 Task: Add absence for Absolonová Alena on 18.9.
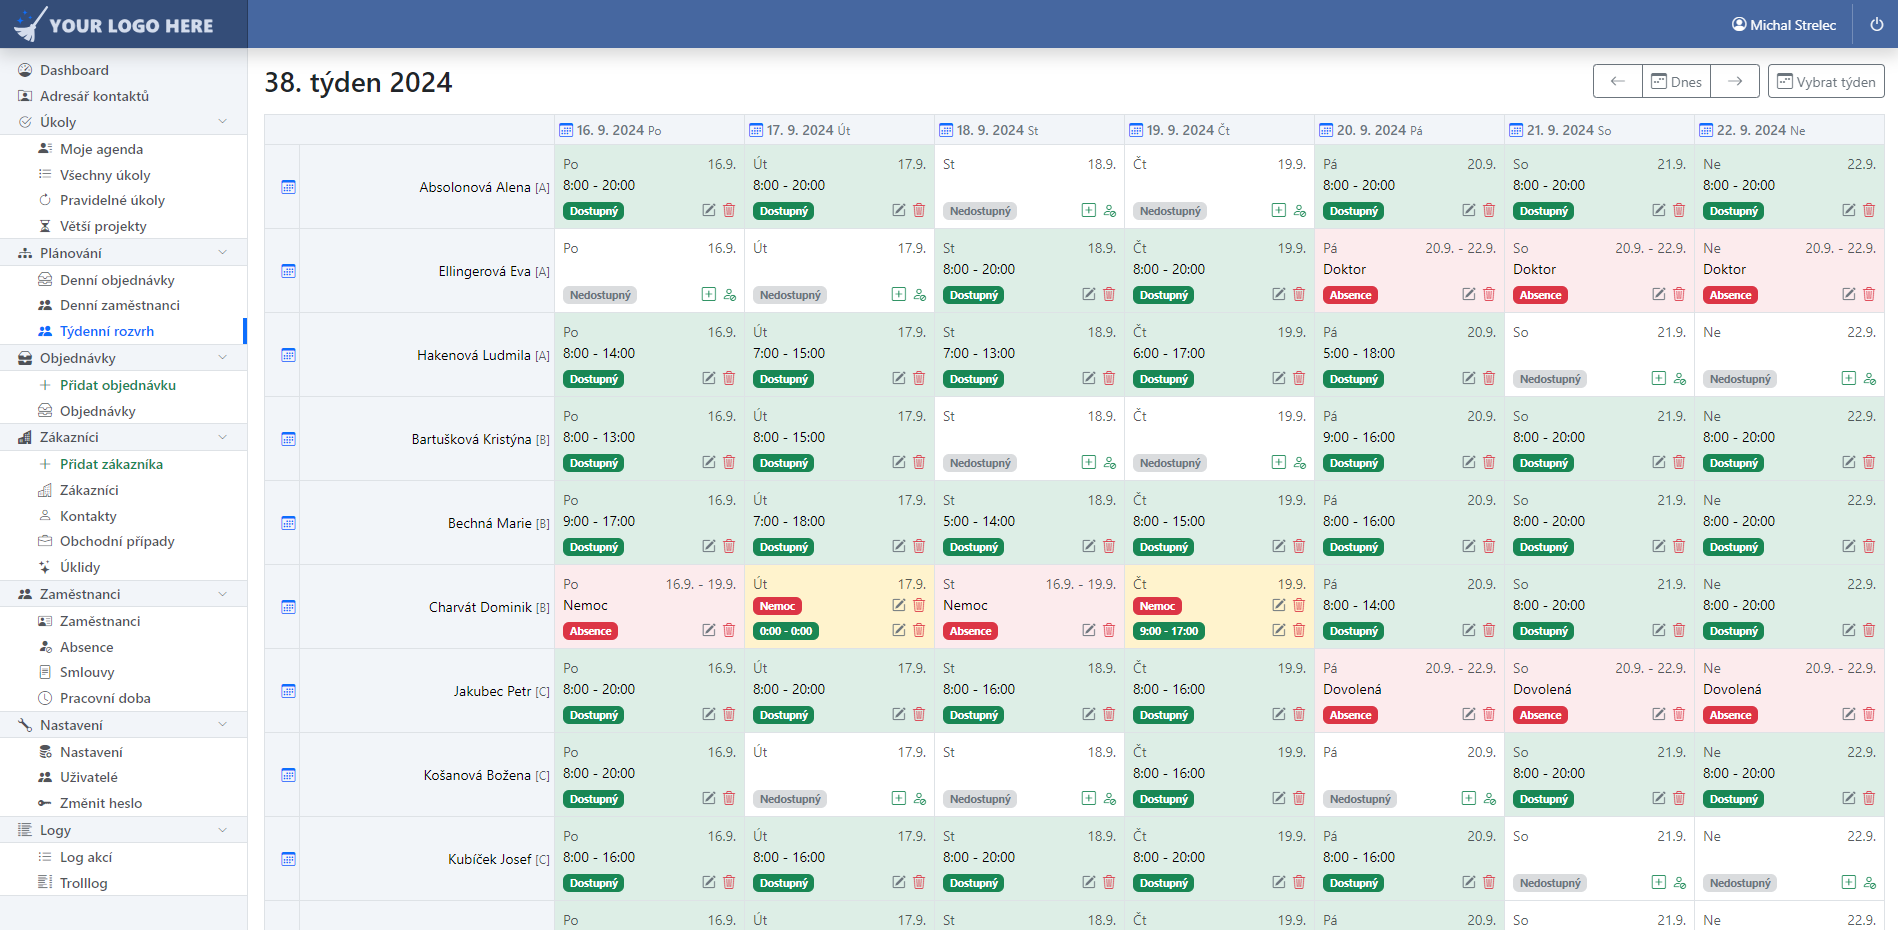[x=1110, y=211]
